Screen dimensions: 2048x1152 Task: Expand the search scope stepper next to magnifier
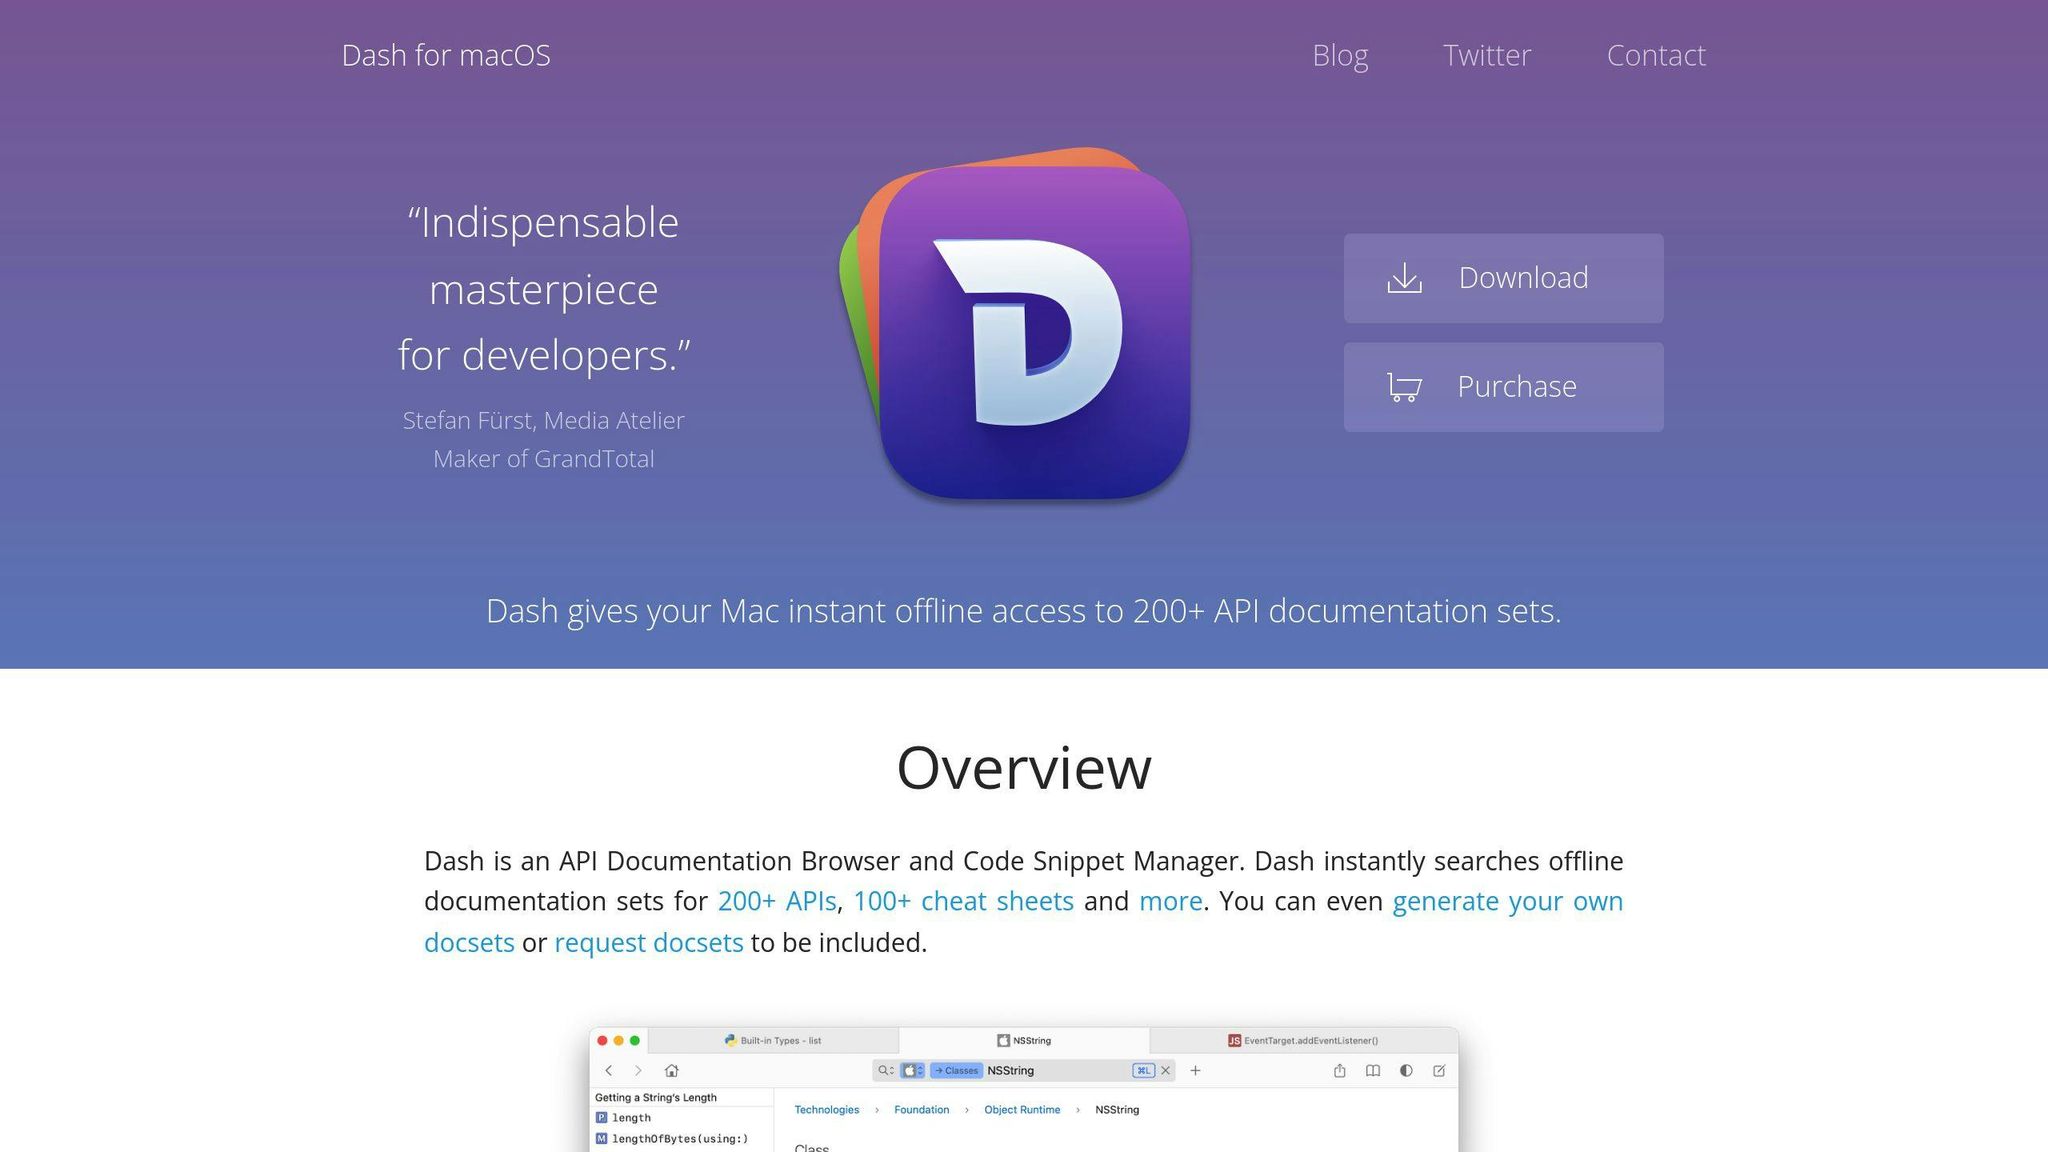pos(890,1070)
